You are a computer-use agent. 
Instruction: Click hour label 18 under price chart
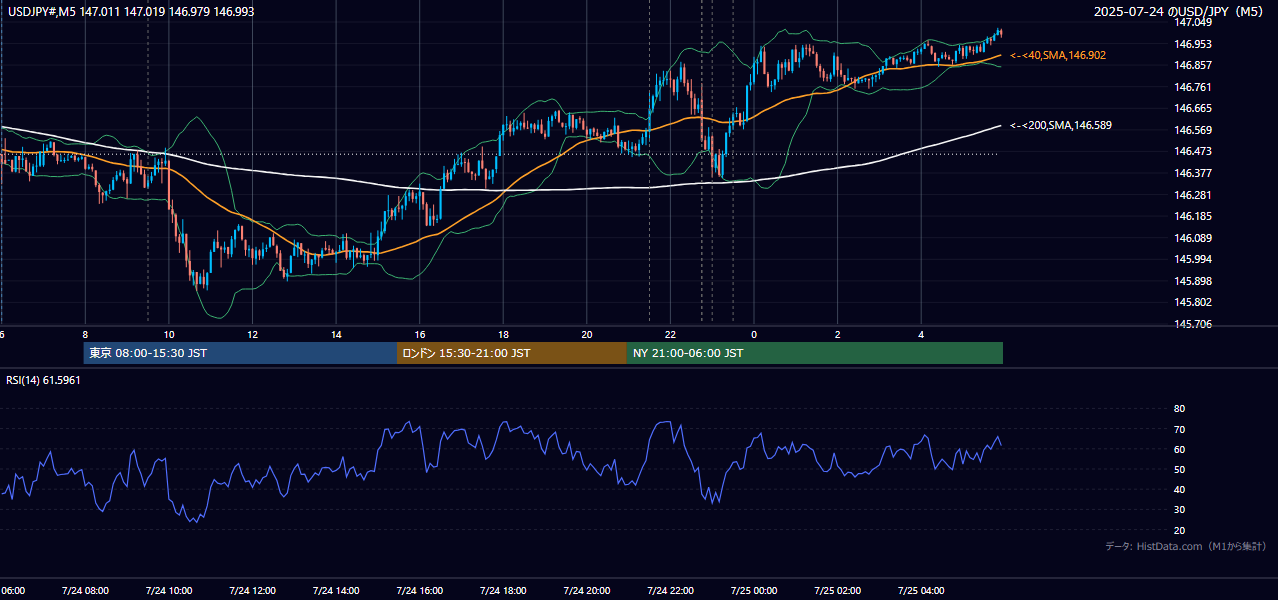pos(503,334)
